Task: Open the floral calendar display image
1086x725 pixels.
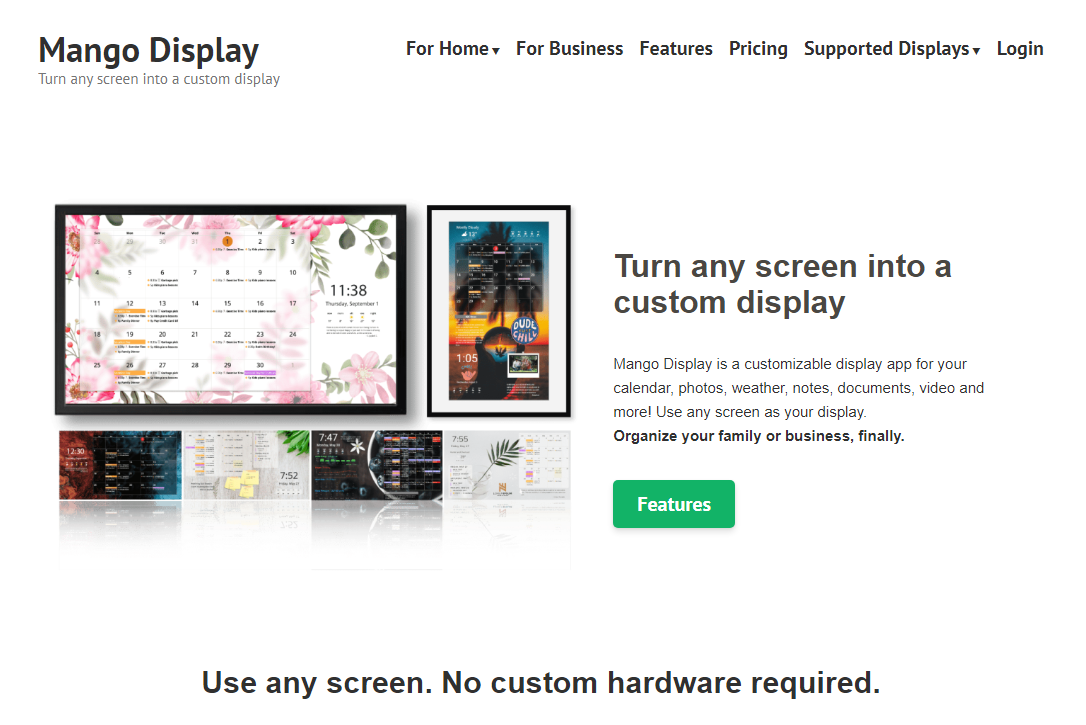Action: (x=231, y=310)
